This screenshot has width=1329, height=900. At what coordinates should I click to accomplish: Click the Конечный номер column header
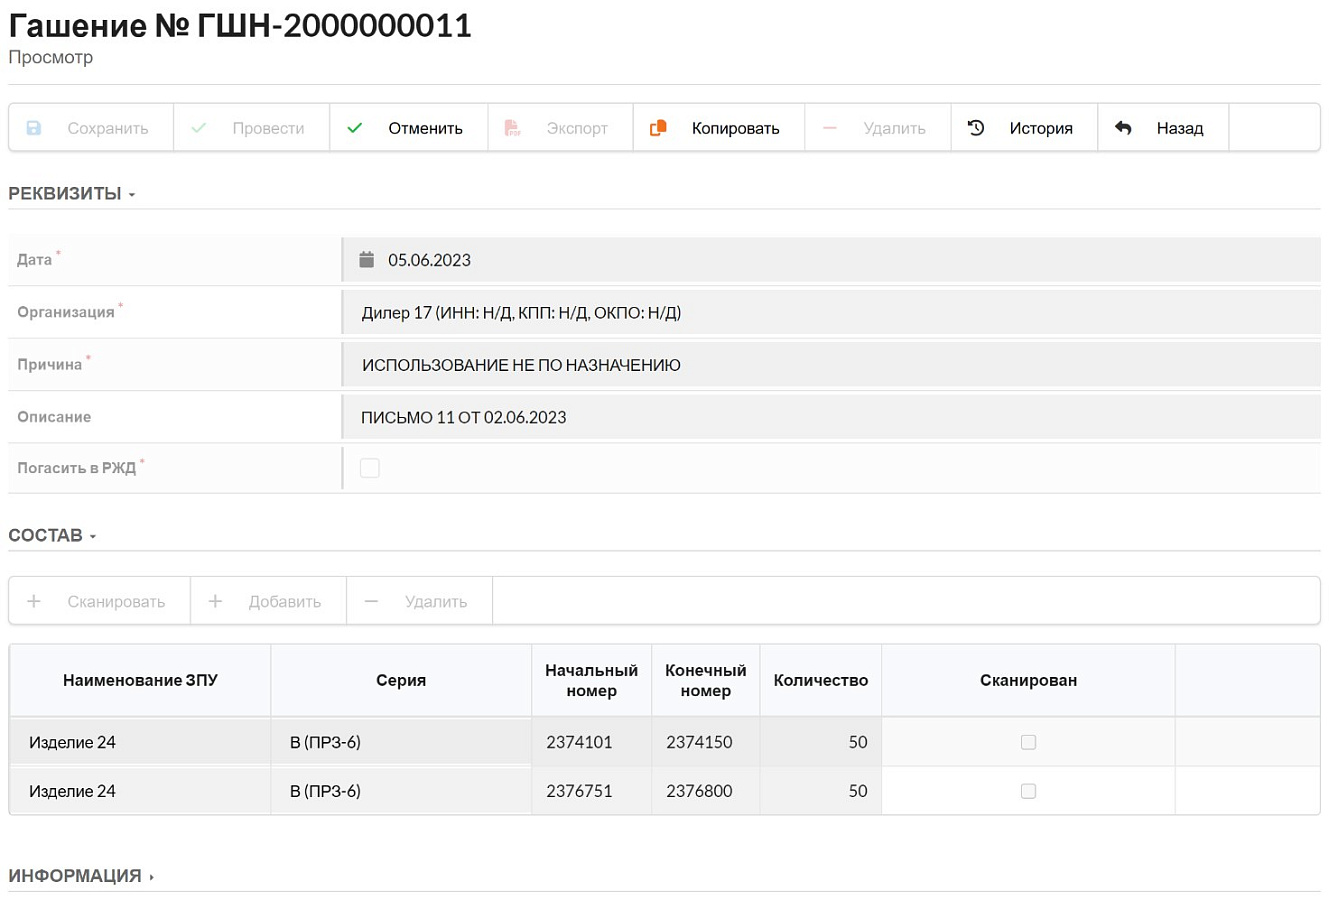[706, 680]
